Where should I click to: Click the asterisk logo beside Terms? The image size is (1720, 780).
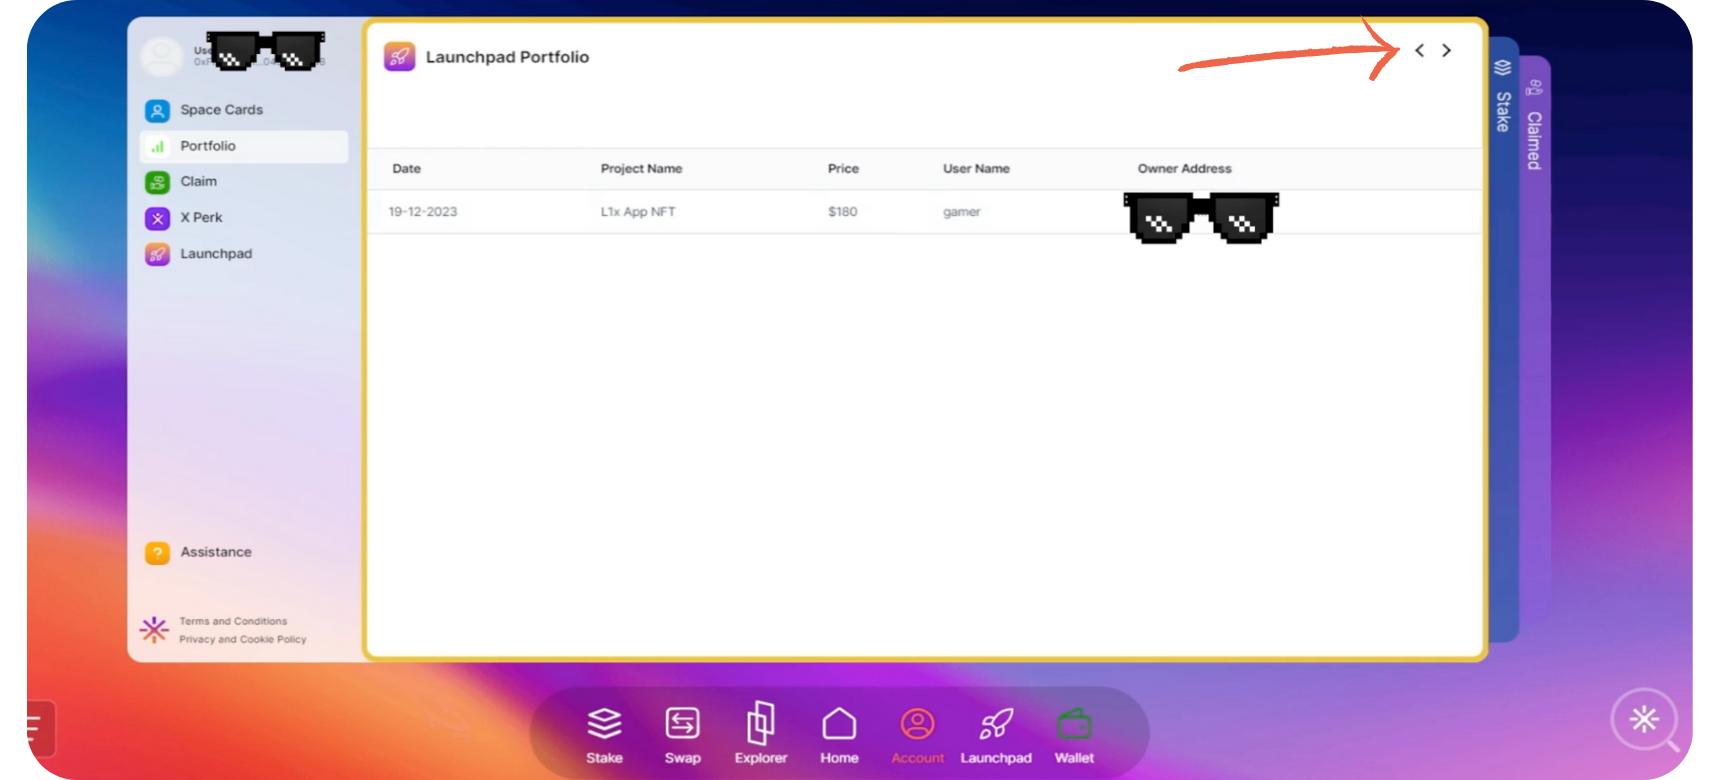[x=154, y=630]
